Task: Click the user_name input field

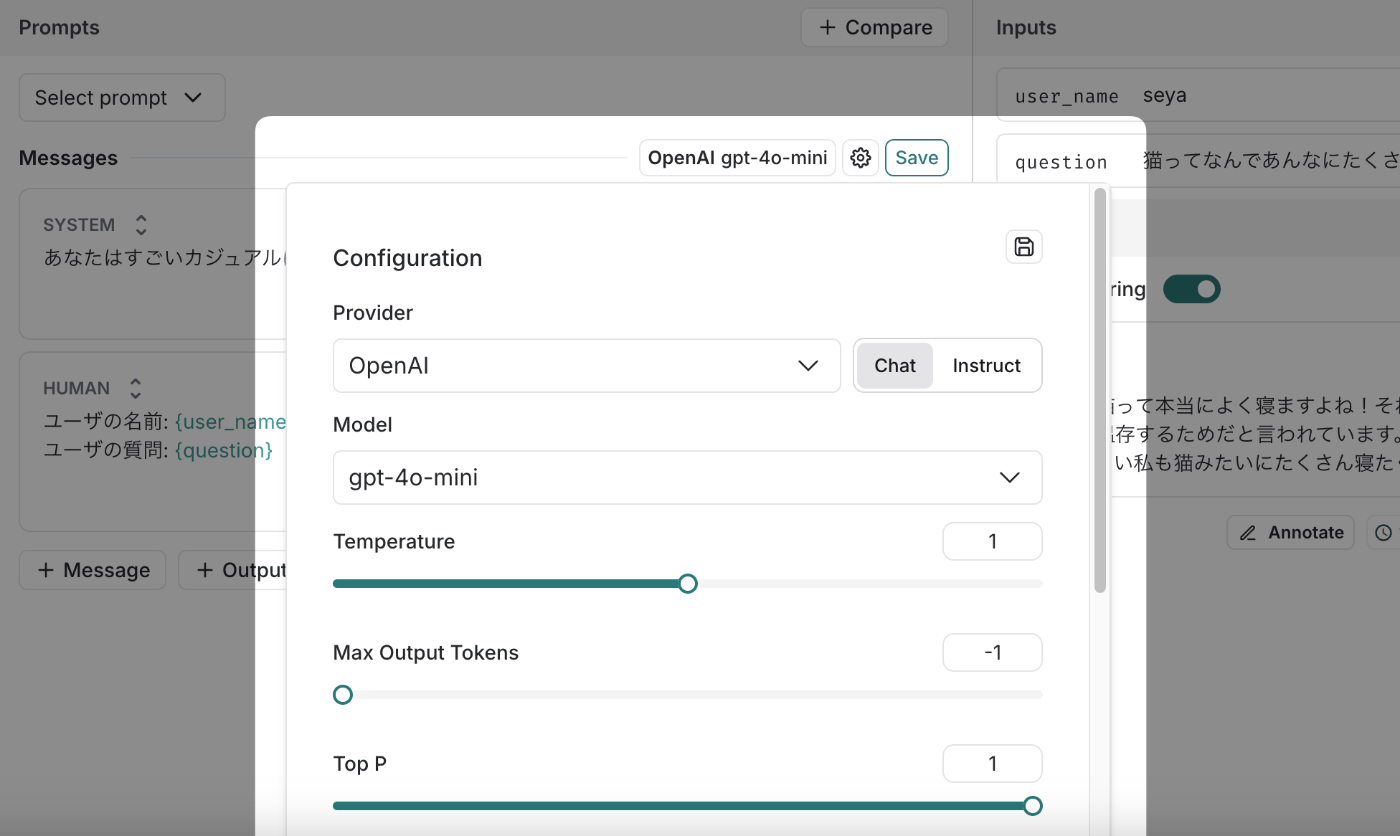Action: coord(1198,96)
